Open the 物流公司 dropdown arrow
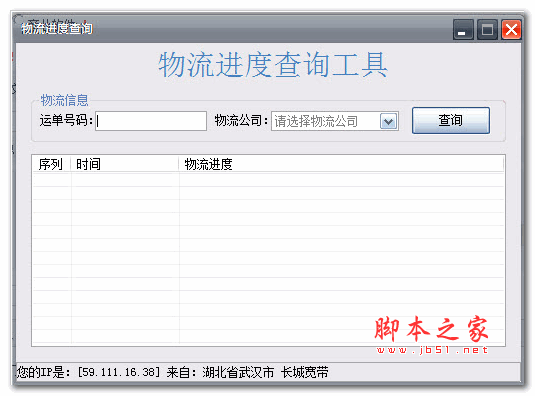This screenshot has width=535, height=396. 389,121
